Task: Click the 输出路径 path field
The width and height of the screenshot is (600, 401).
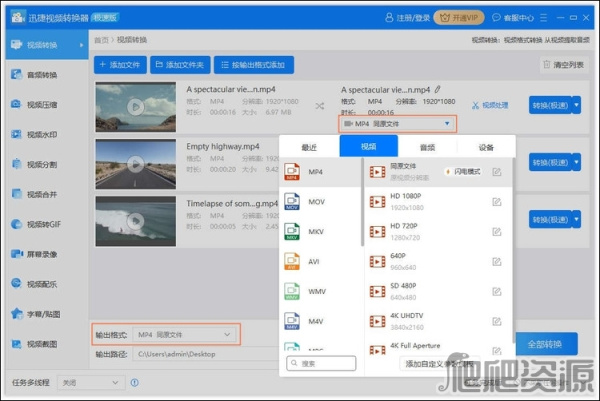Action: point(207,354)
